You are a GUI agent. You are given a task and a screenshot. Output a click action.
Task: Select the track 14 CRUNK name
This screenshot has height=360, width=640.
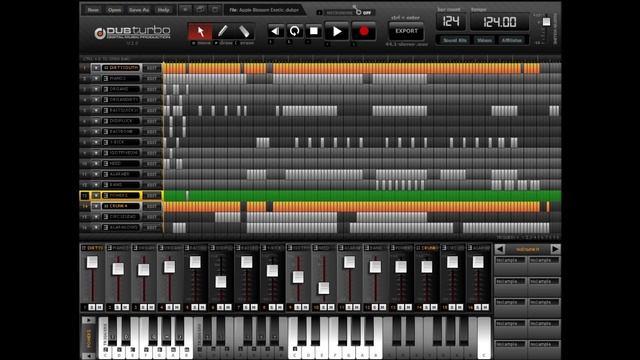coord(121,206)
